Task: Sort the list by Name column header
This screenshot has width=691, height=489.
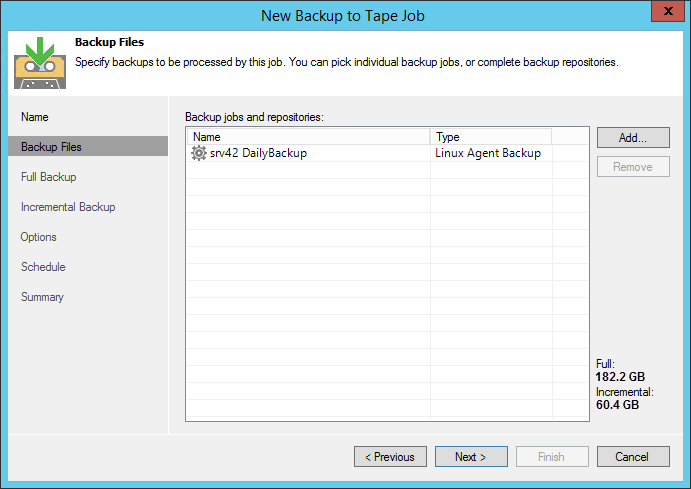Action: (x=308, y=137)
